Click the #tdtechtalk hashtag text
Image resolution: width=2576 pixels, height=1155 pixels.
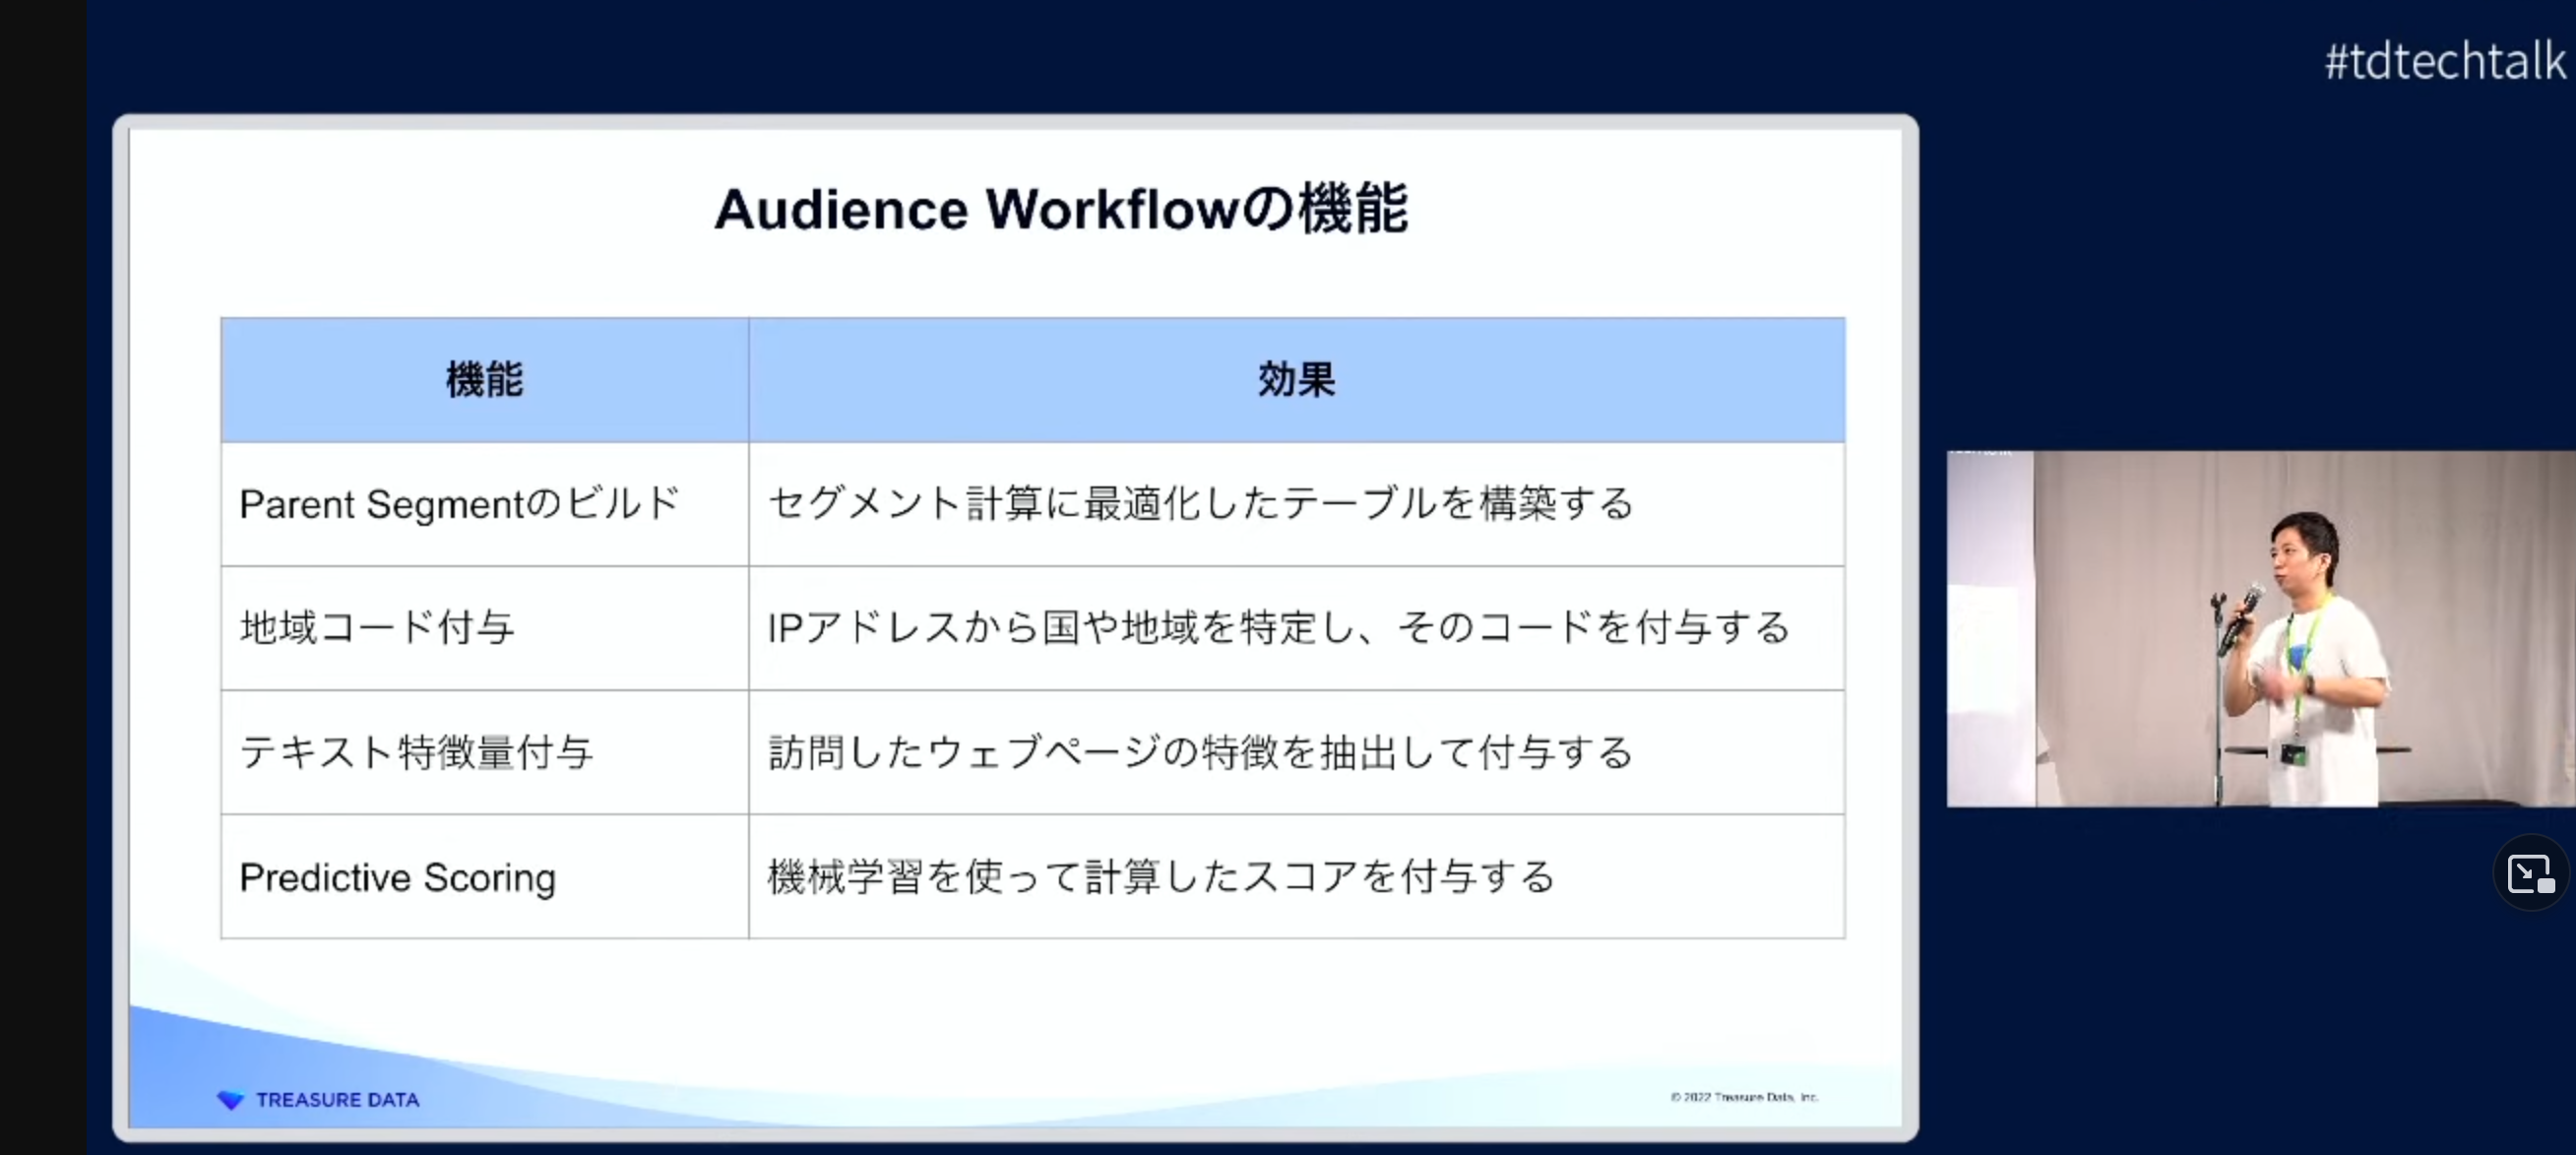tap(2444, 62)
